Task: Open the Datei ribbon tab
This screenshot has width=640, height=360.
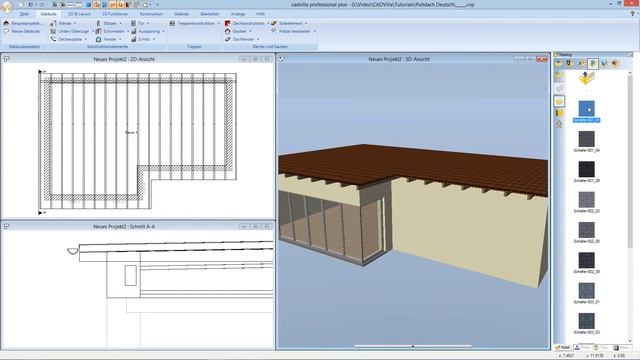Action: (24, 14)
